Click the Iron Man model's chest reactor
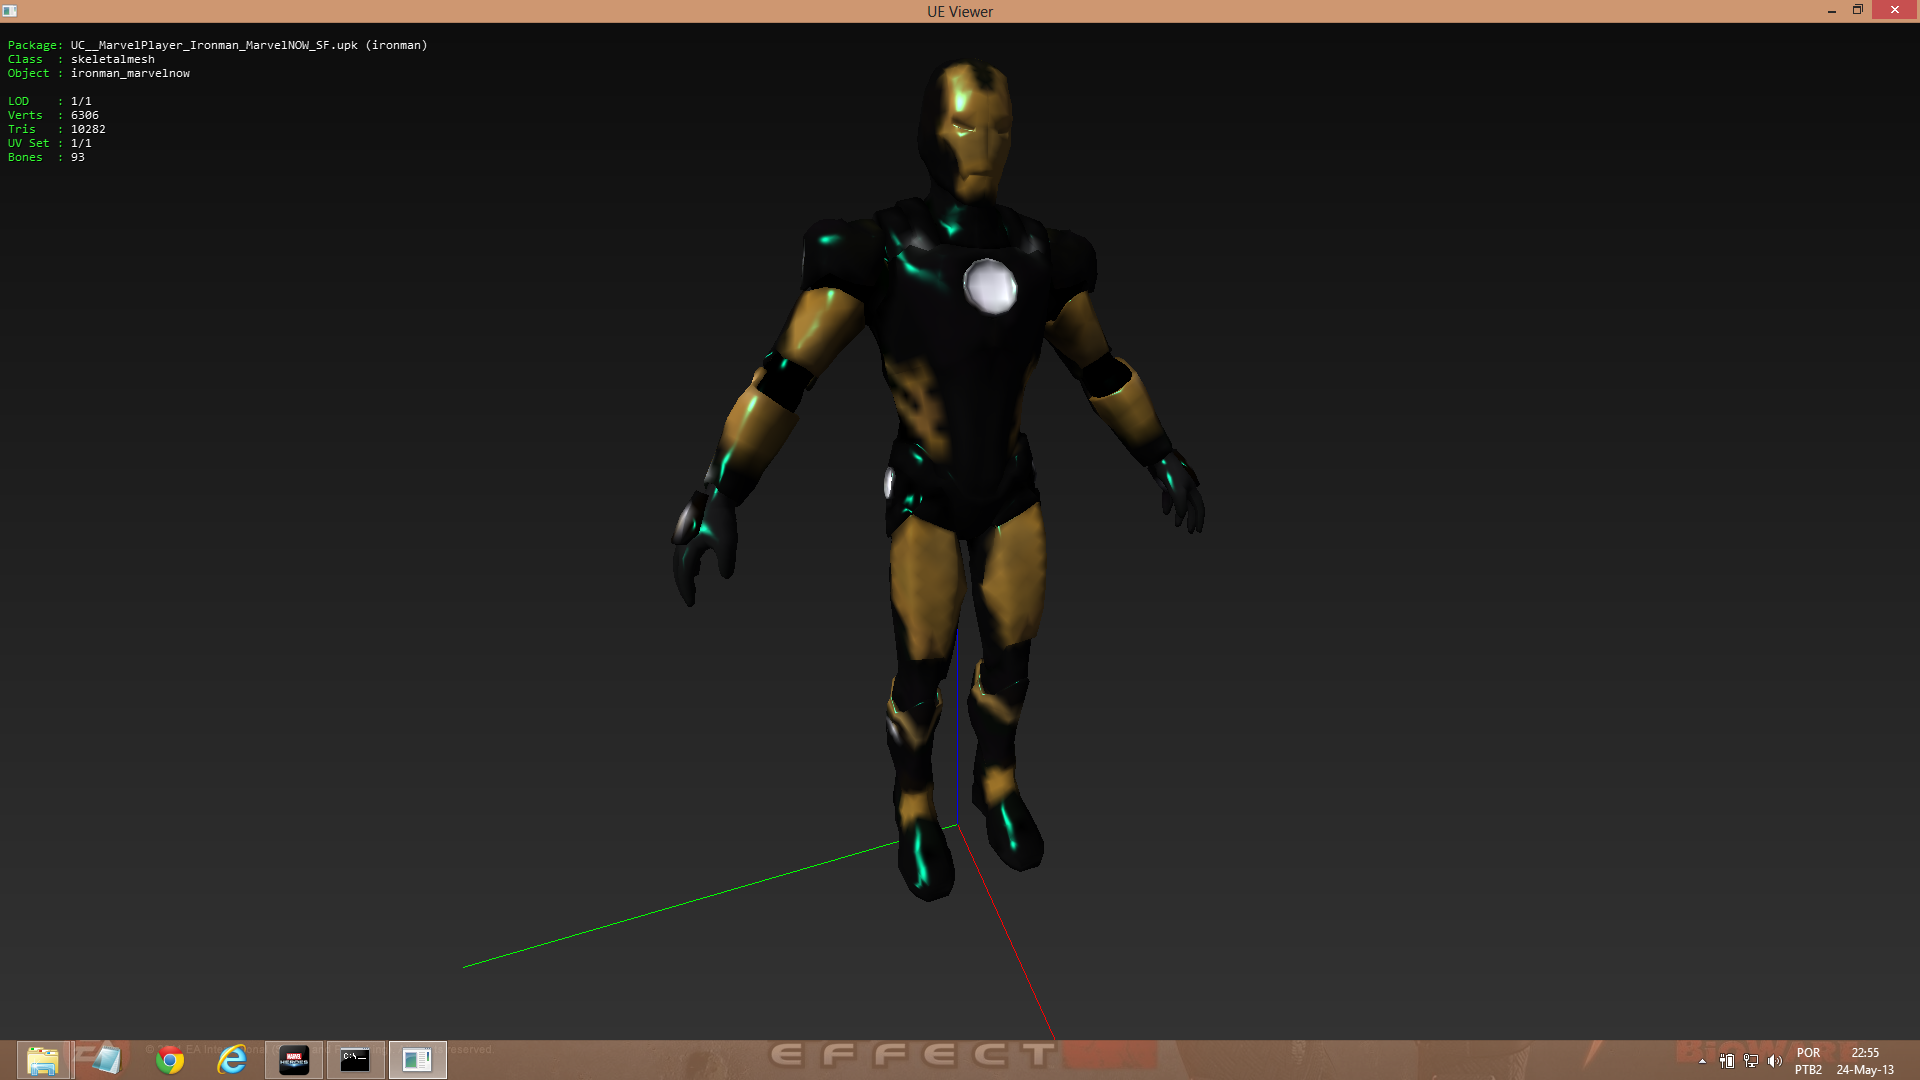Screen dimensions: 1920x1080 990,286
